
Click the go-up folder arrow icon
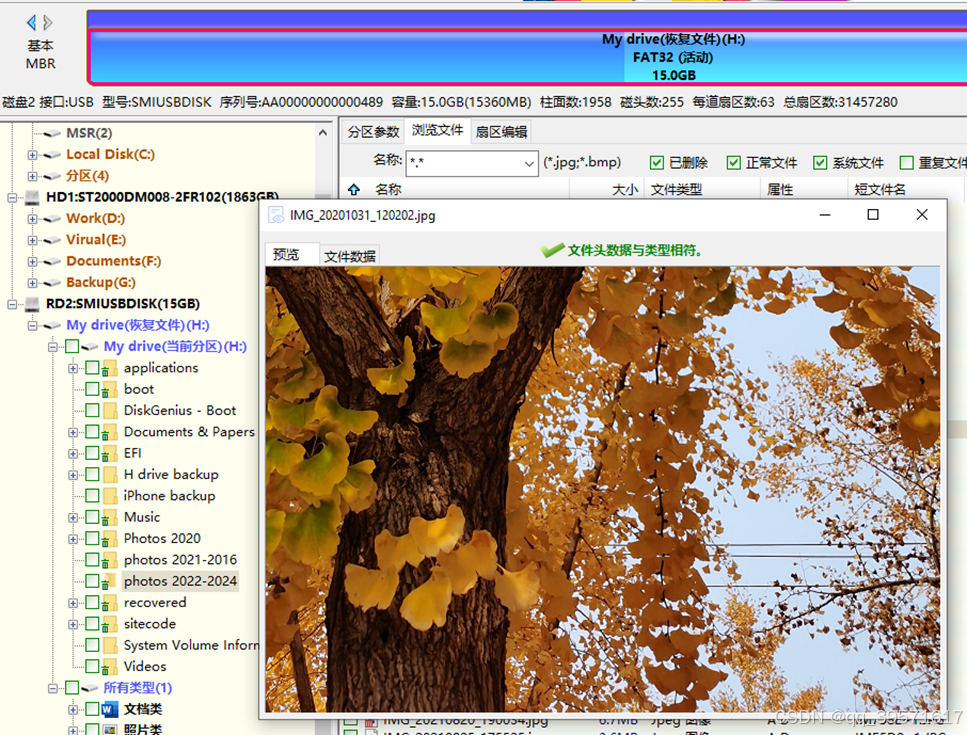click(x=354, y=189)
